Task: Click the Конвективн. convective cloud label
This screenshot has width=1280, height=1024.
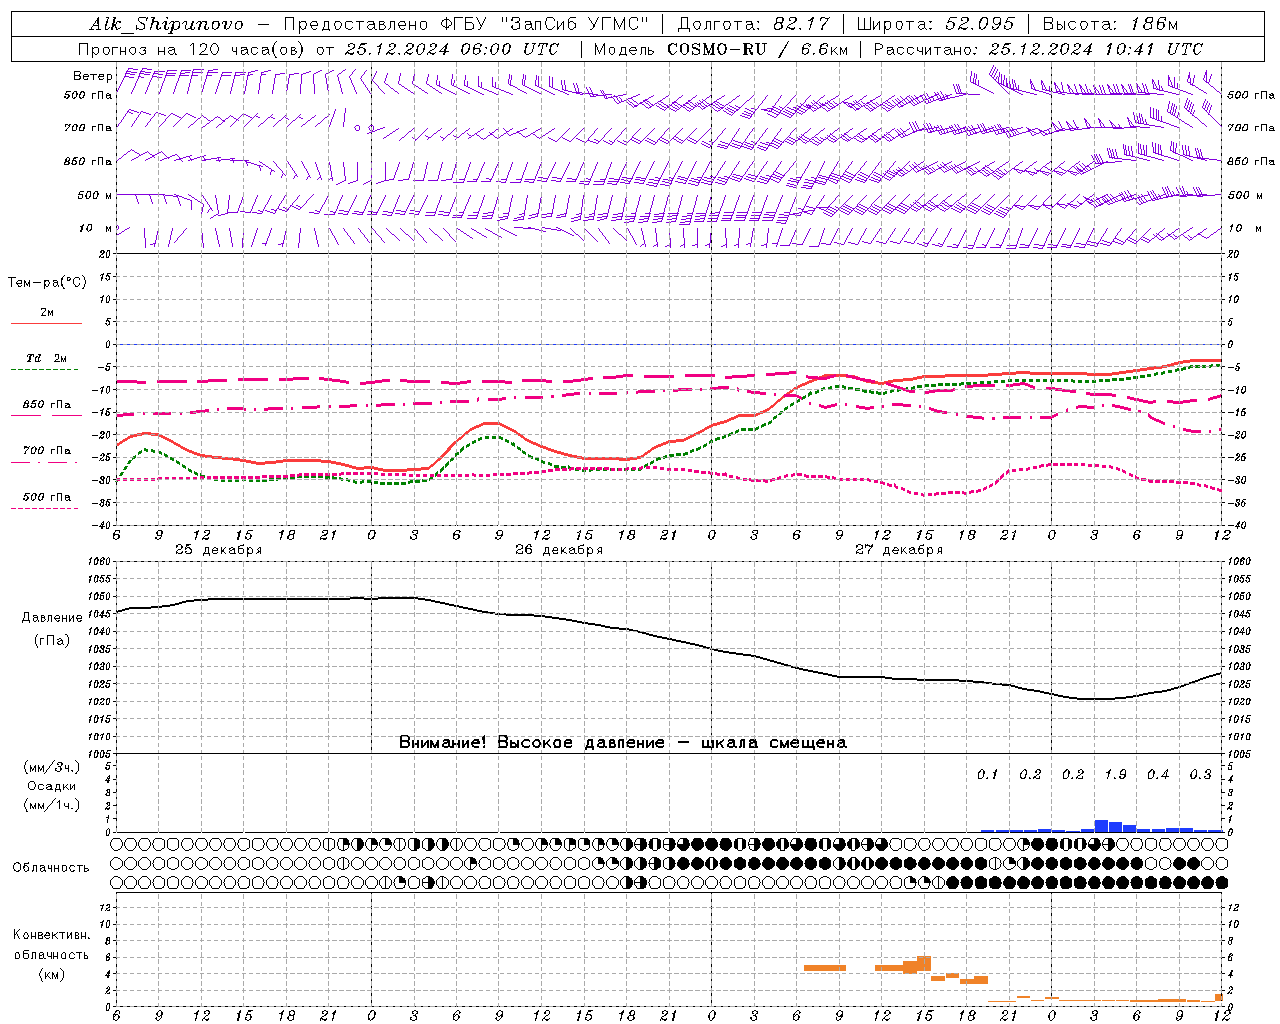Action: (x=52, y=935)
